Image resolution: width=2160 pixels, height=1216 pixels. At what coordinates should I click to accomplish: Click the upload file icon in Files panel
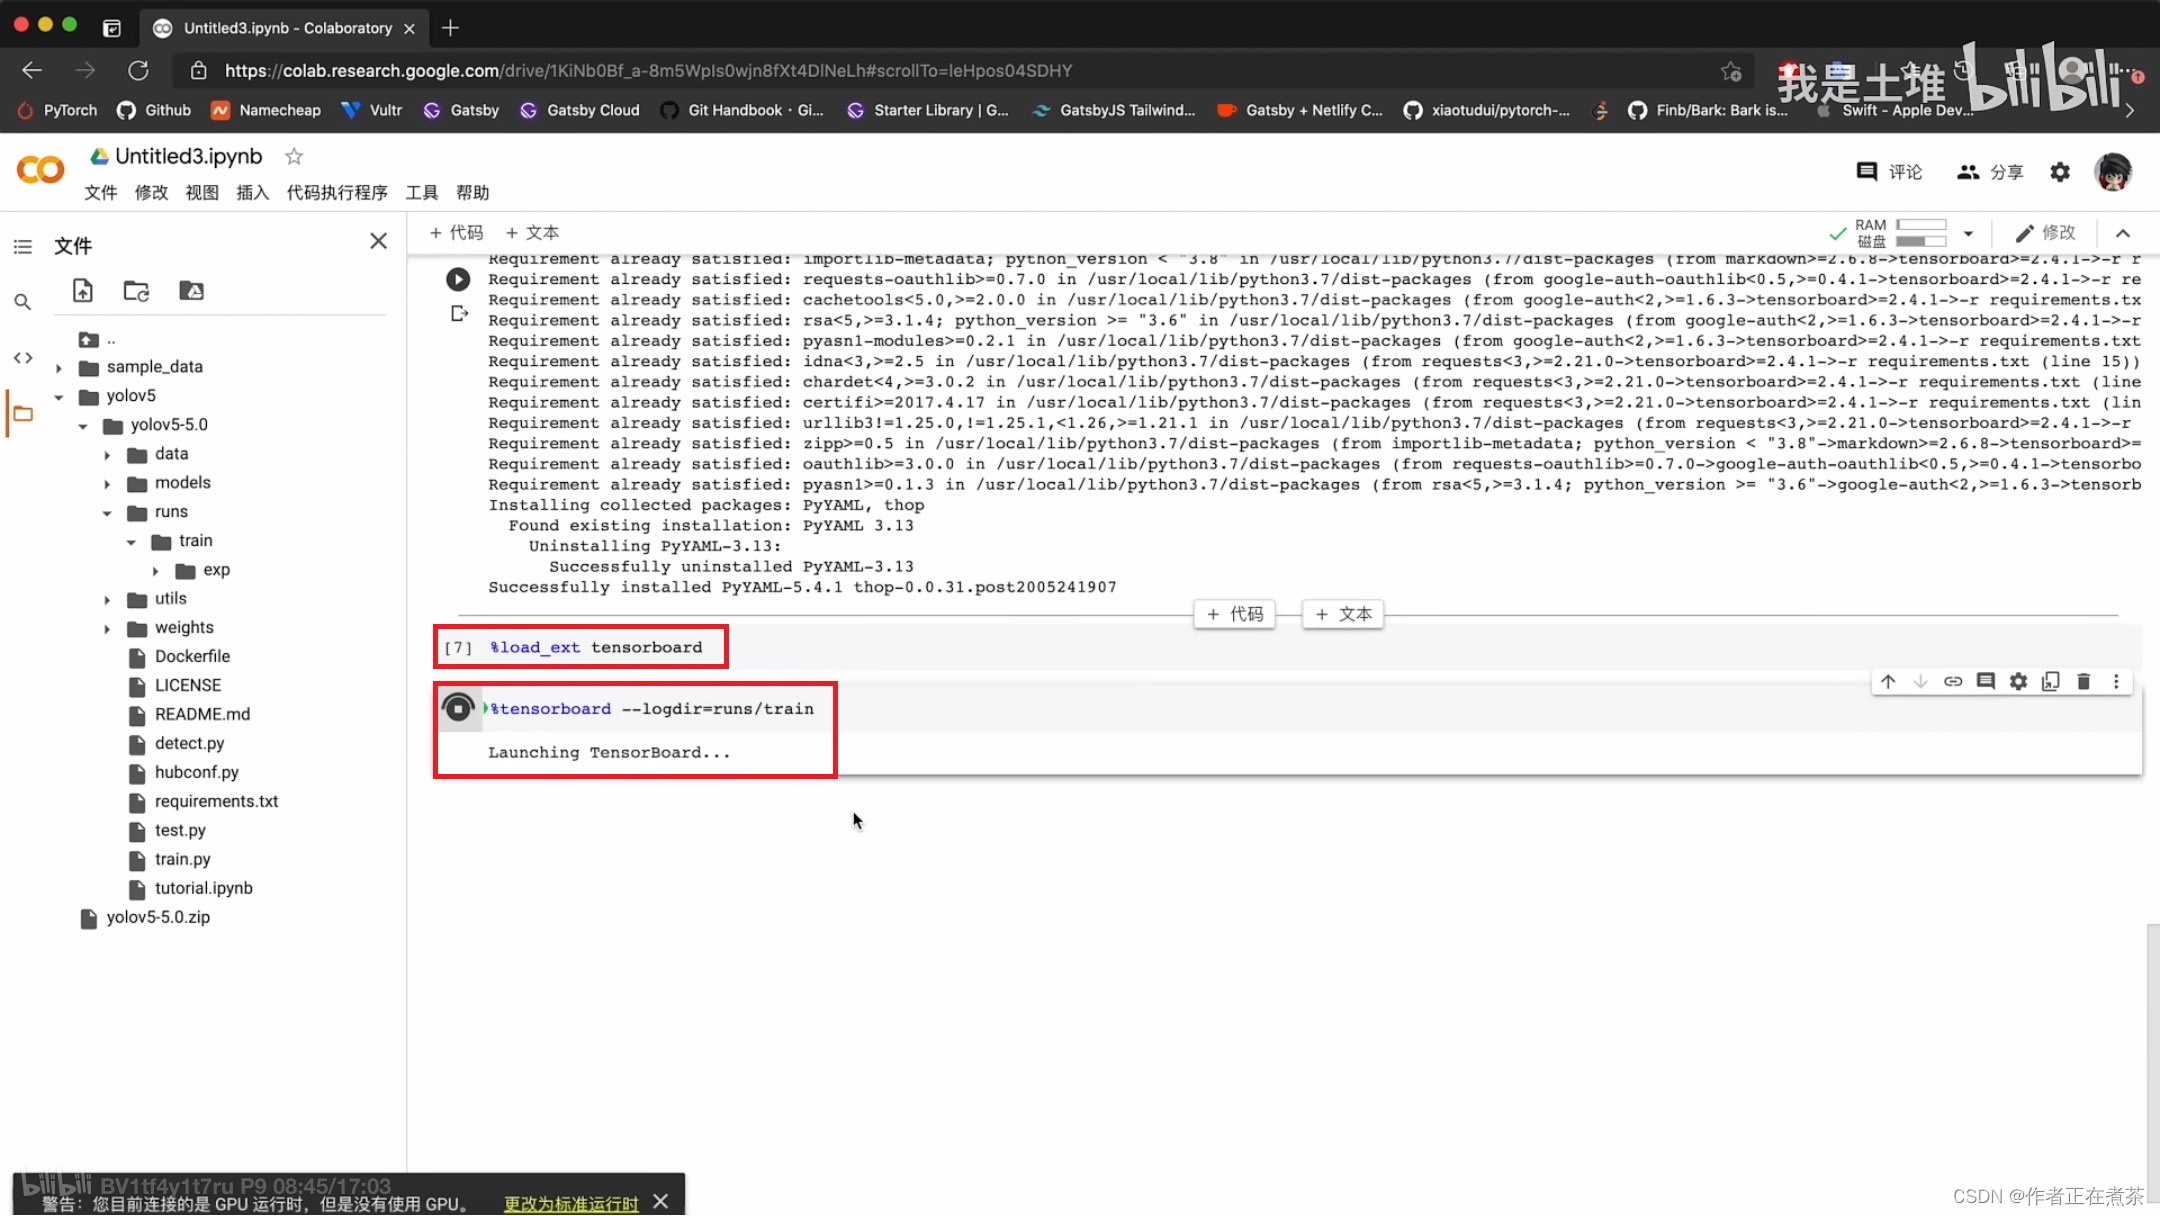coord(83,291)
